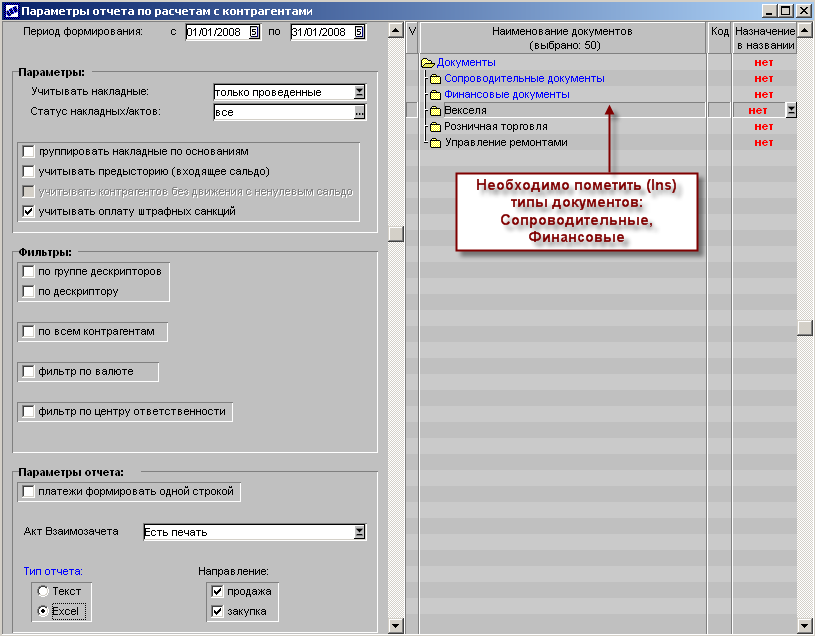Check платежи формировать одной строкой
Viewport: 815px width, 636px height.
(29, 492)
